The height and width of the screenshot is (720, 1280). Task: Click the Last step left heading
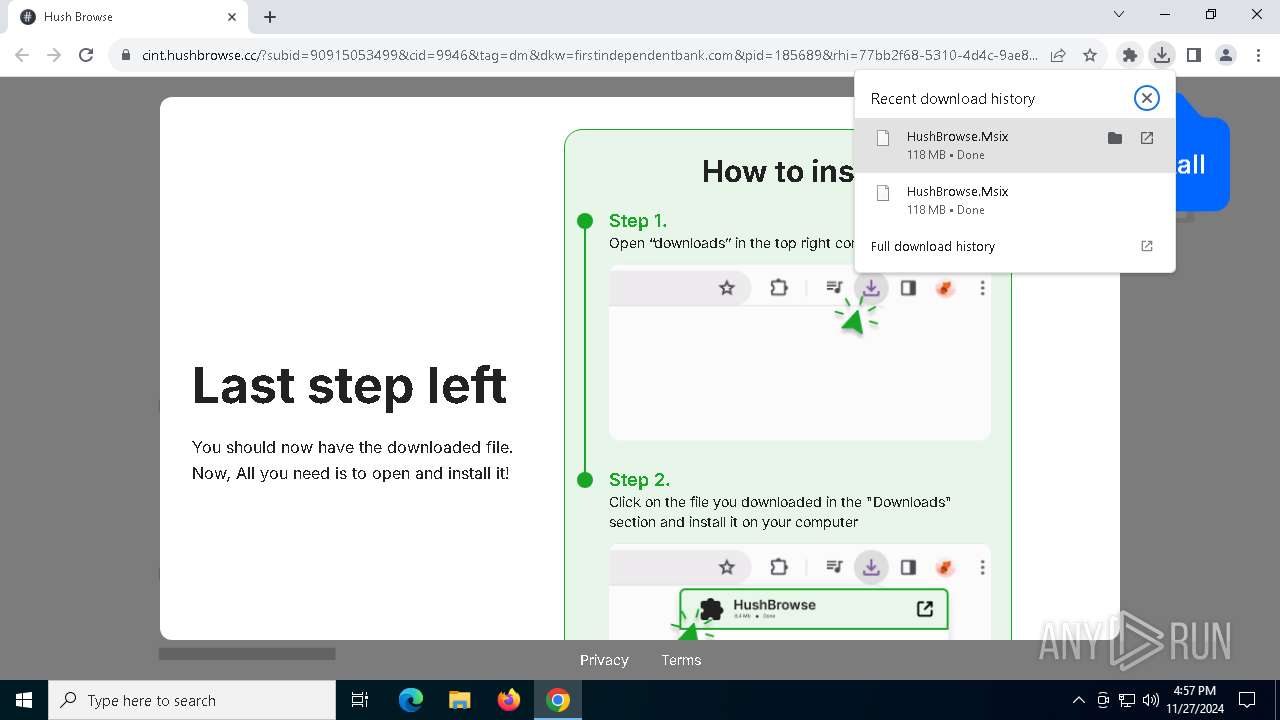click(350, 386)
